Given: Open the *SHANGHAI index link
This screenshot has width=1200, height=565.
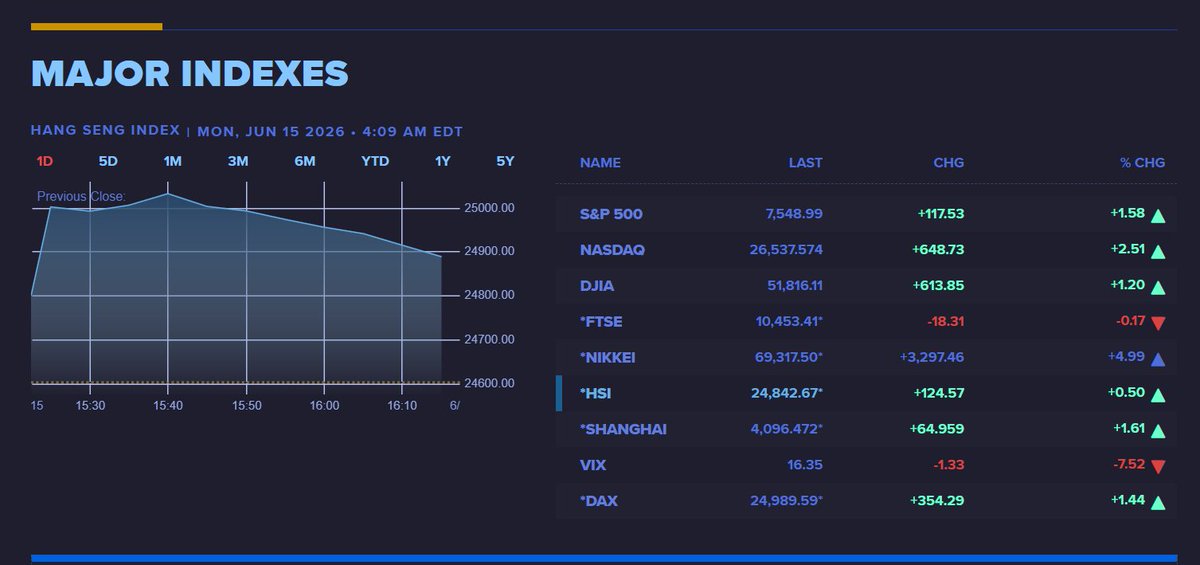Looking at the screenshot, I should (x=623, y=430).
